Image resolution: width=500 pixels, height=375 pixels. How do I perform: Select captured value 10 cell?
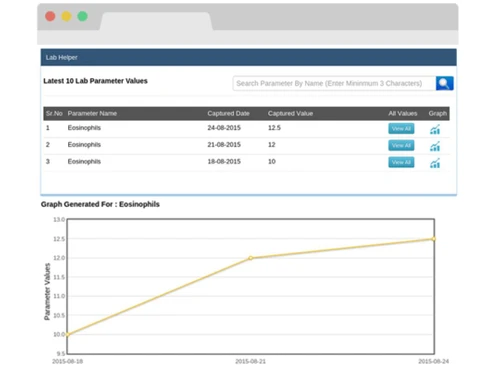[272, 161]
